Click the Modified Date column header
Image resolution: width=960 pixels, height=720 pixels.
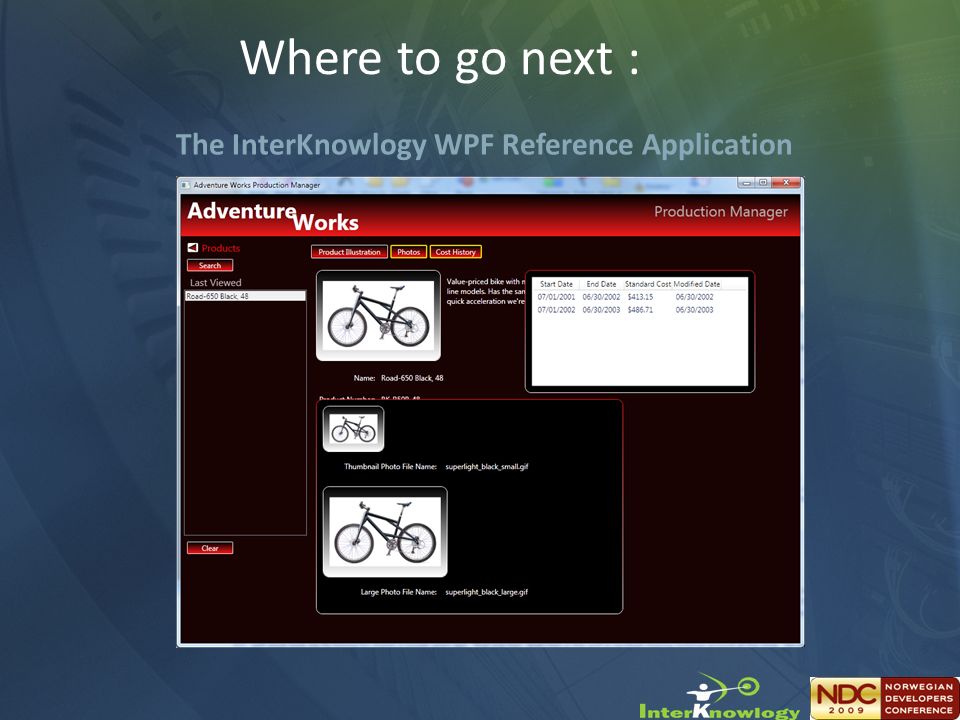(697, 284)
